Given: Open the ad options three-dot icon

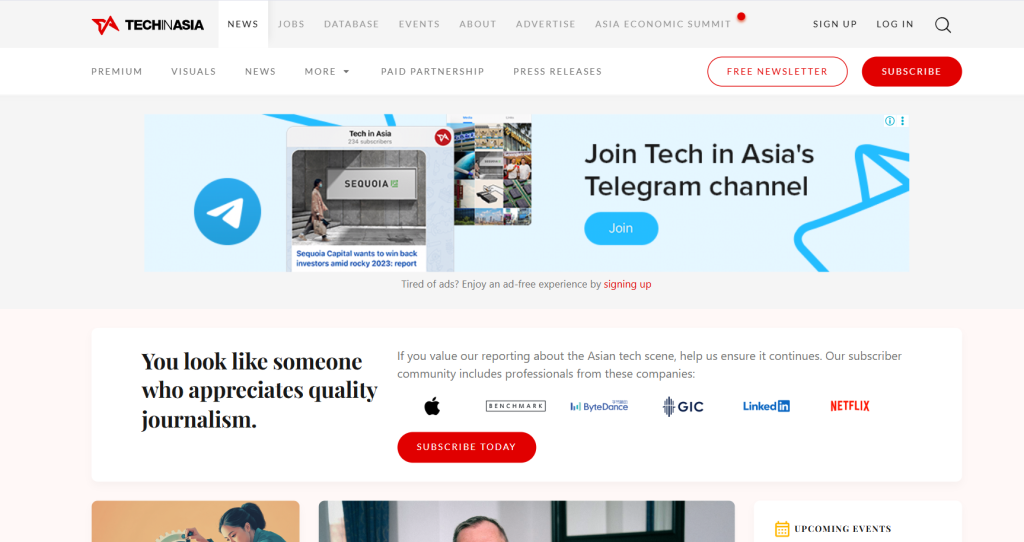Looking at the screenshot, I should tap(903, 121).
